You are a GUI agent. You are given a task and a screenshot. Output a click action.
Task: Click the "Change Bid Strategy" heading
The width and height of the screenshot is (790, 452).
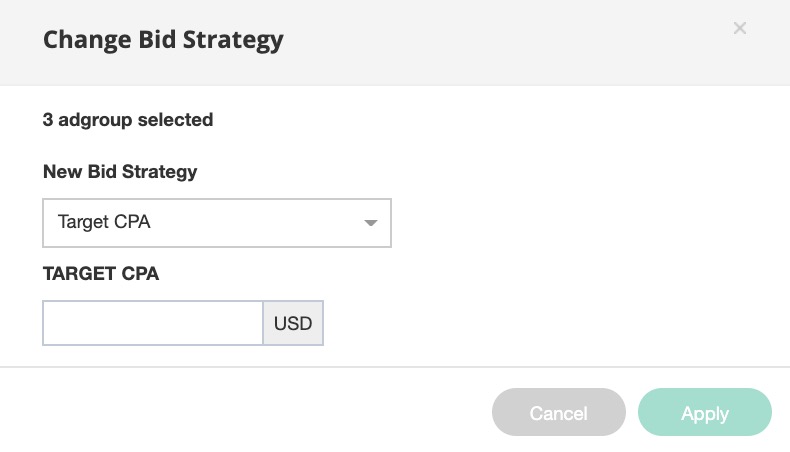click(x=163, y=40)
